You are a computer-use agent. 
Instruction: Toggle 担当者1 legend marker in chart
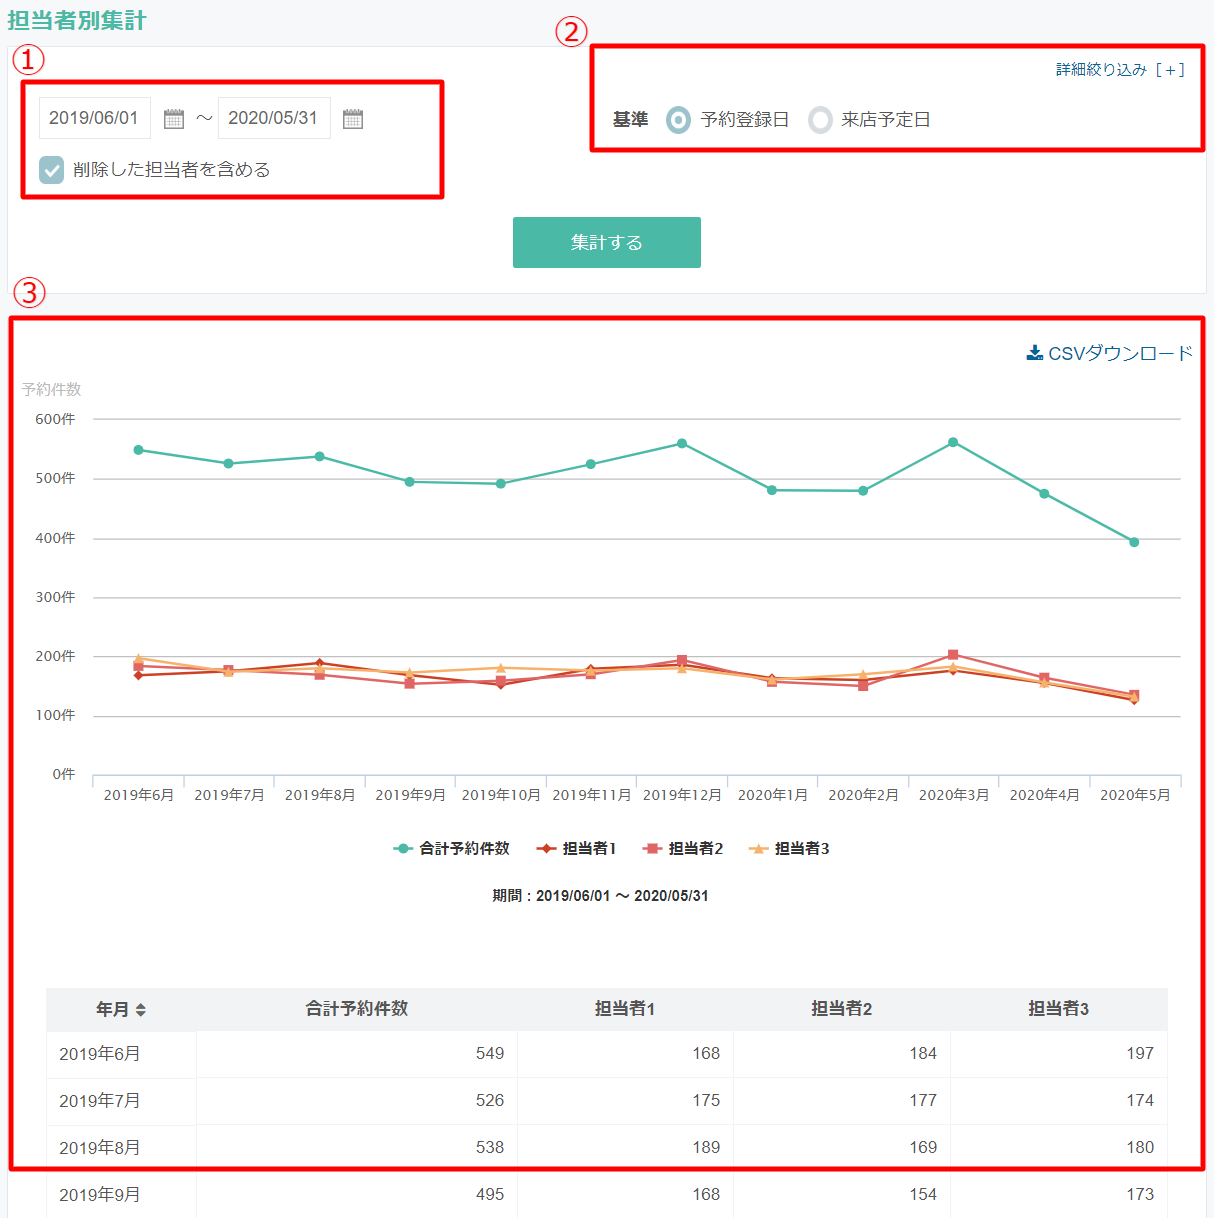(546, 849)
